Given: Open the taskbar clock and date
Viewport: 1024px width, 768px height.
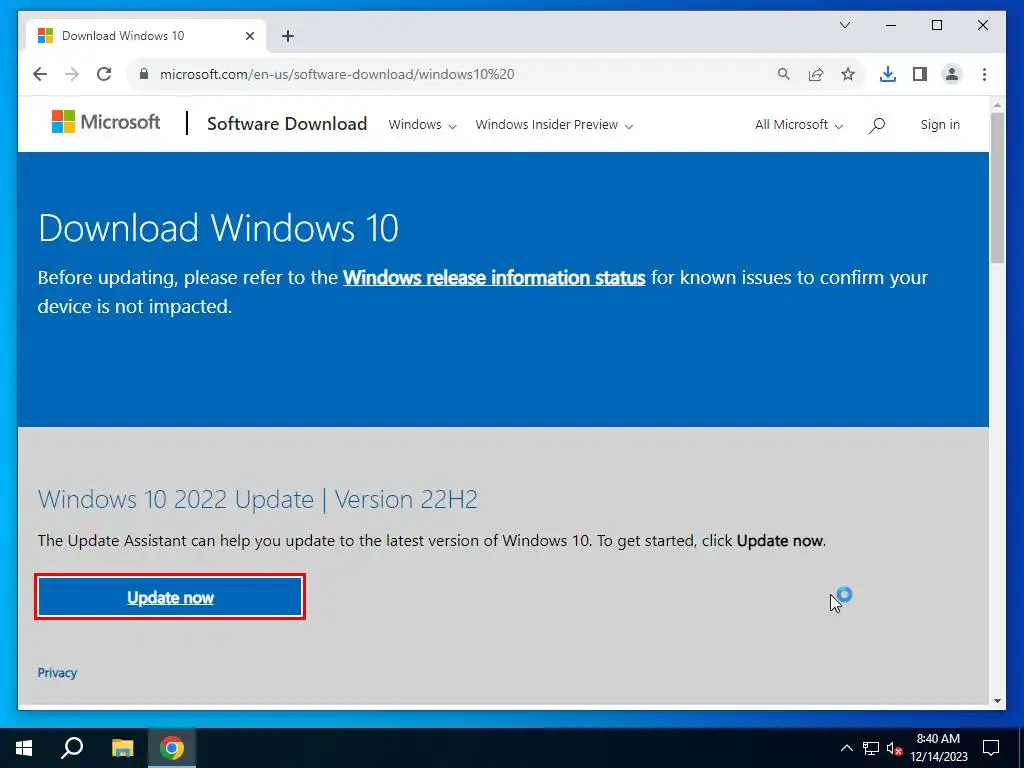Looking at the screenshot, I should coord(938,748).
